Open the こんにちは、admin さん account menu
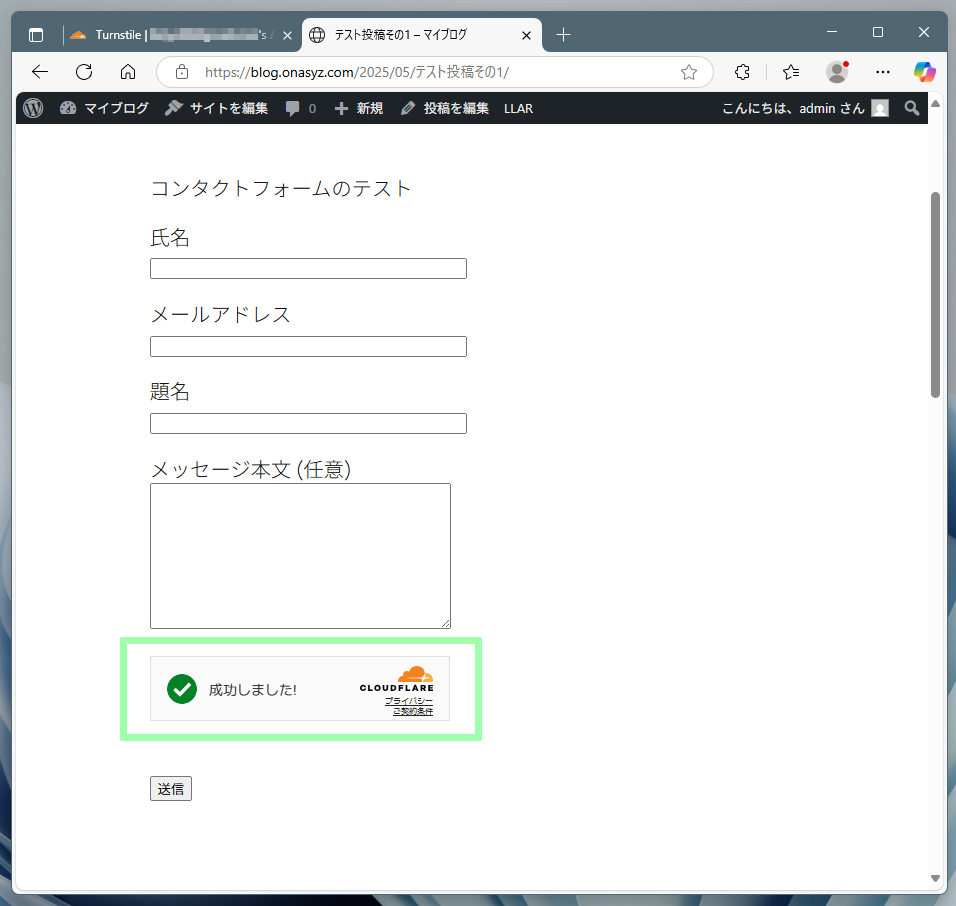 coord(804,108)
